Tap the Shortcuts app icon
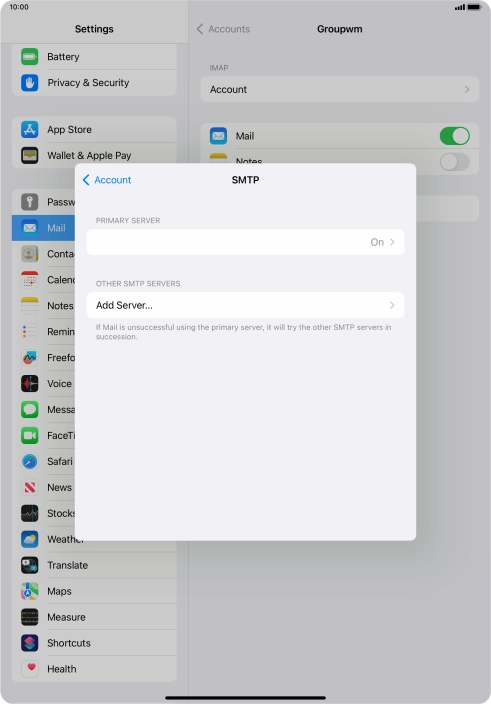The height and width of the screenshot is (704, 491). click(30, 643)
